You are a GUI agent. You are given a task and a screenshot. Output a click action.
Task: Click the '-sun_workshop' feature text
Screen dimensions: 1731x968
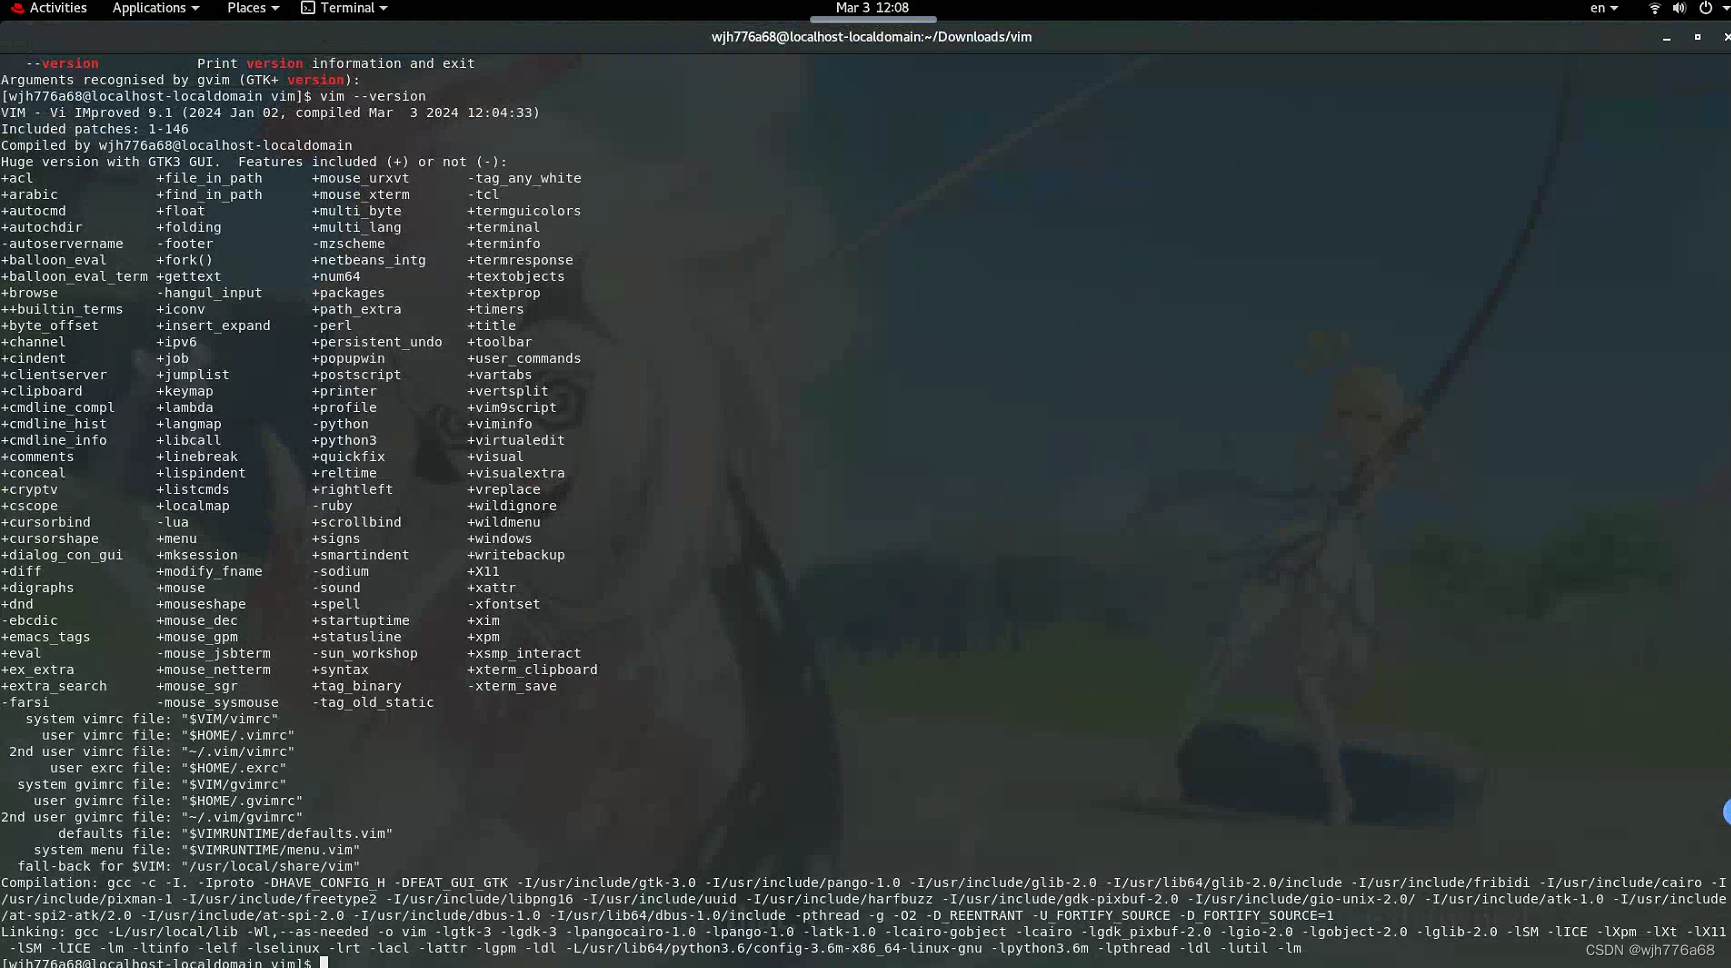click(x=365, y=653)
